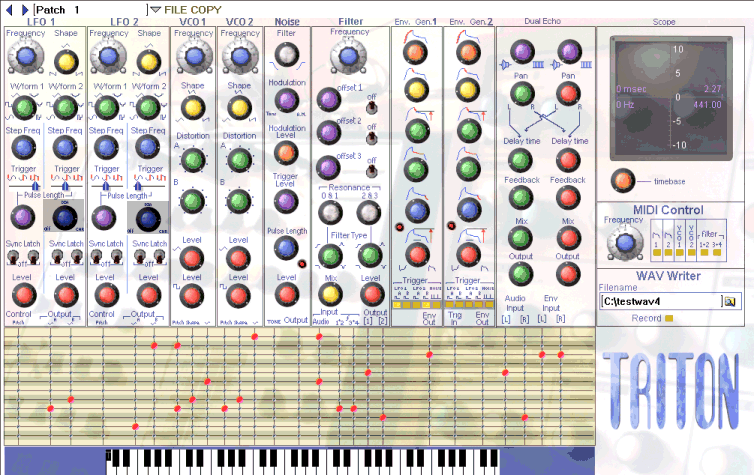Click the LFO 1 Frequency knob

pos(25,61)
